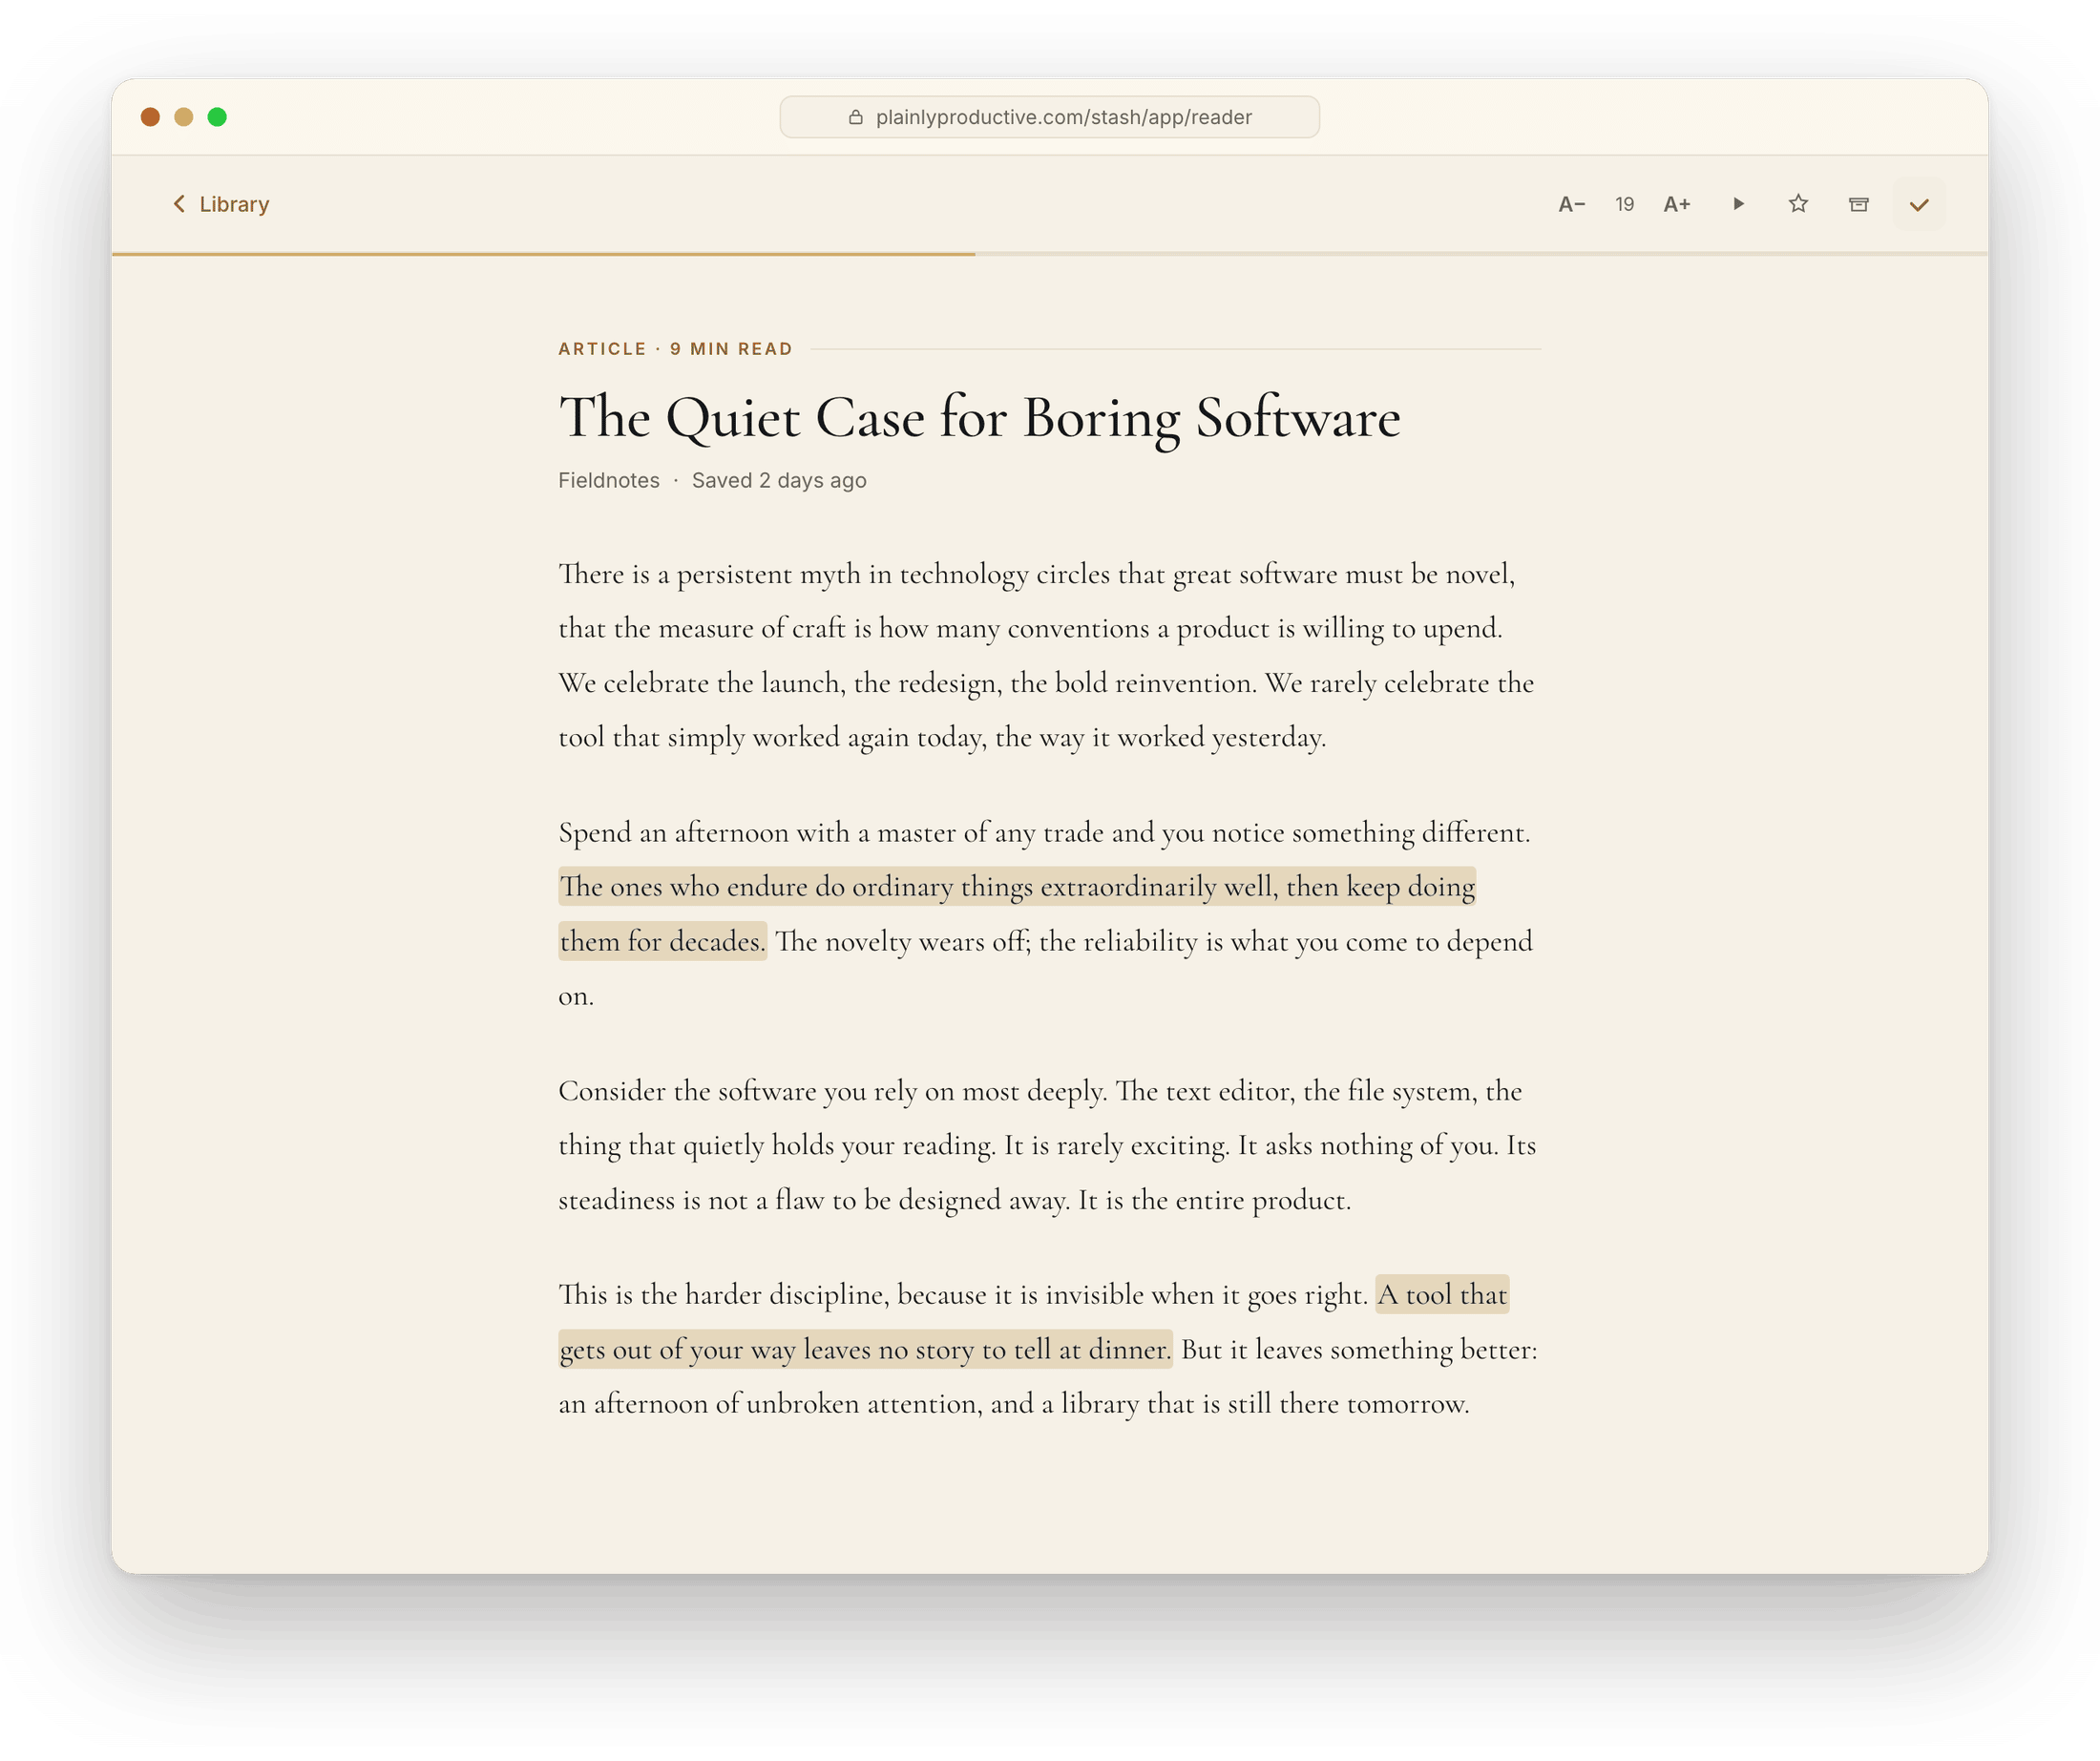Click the font size value 19
2100x1761 pixels.
pos(1624,204)
